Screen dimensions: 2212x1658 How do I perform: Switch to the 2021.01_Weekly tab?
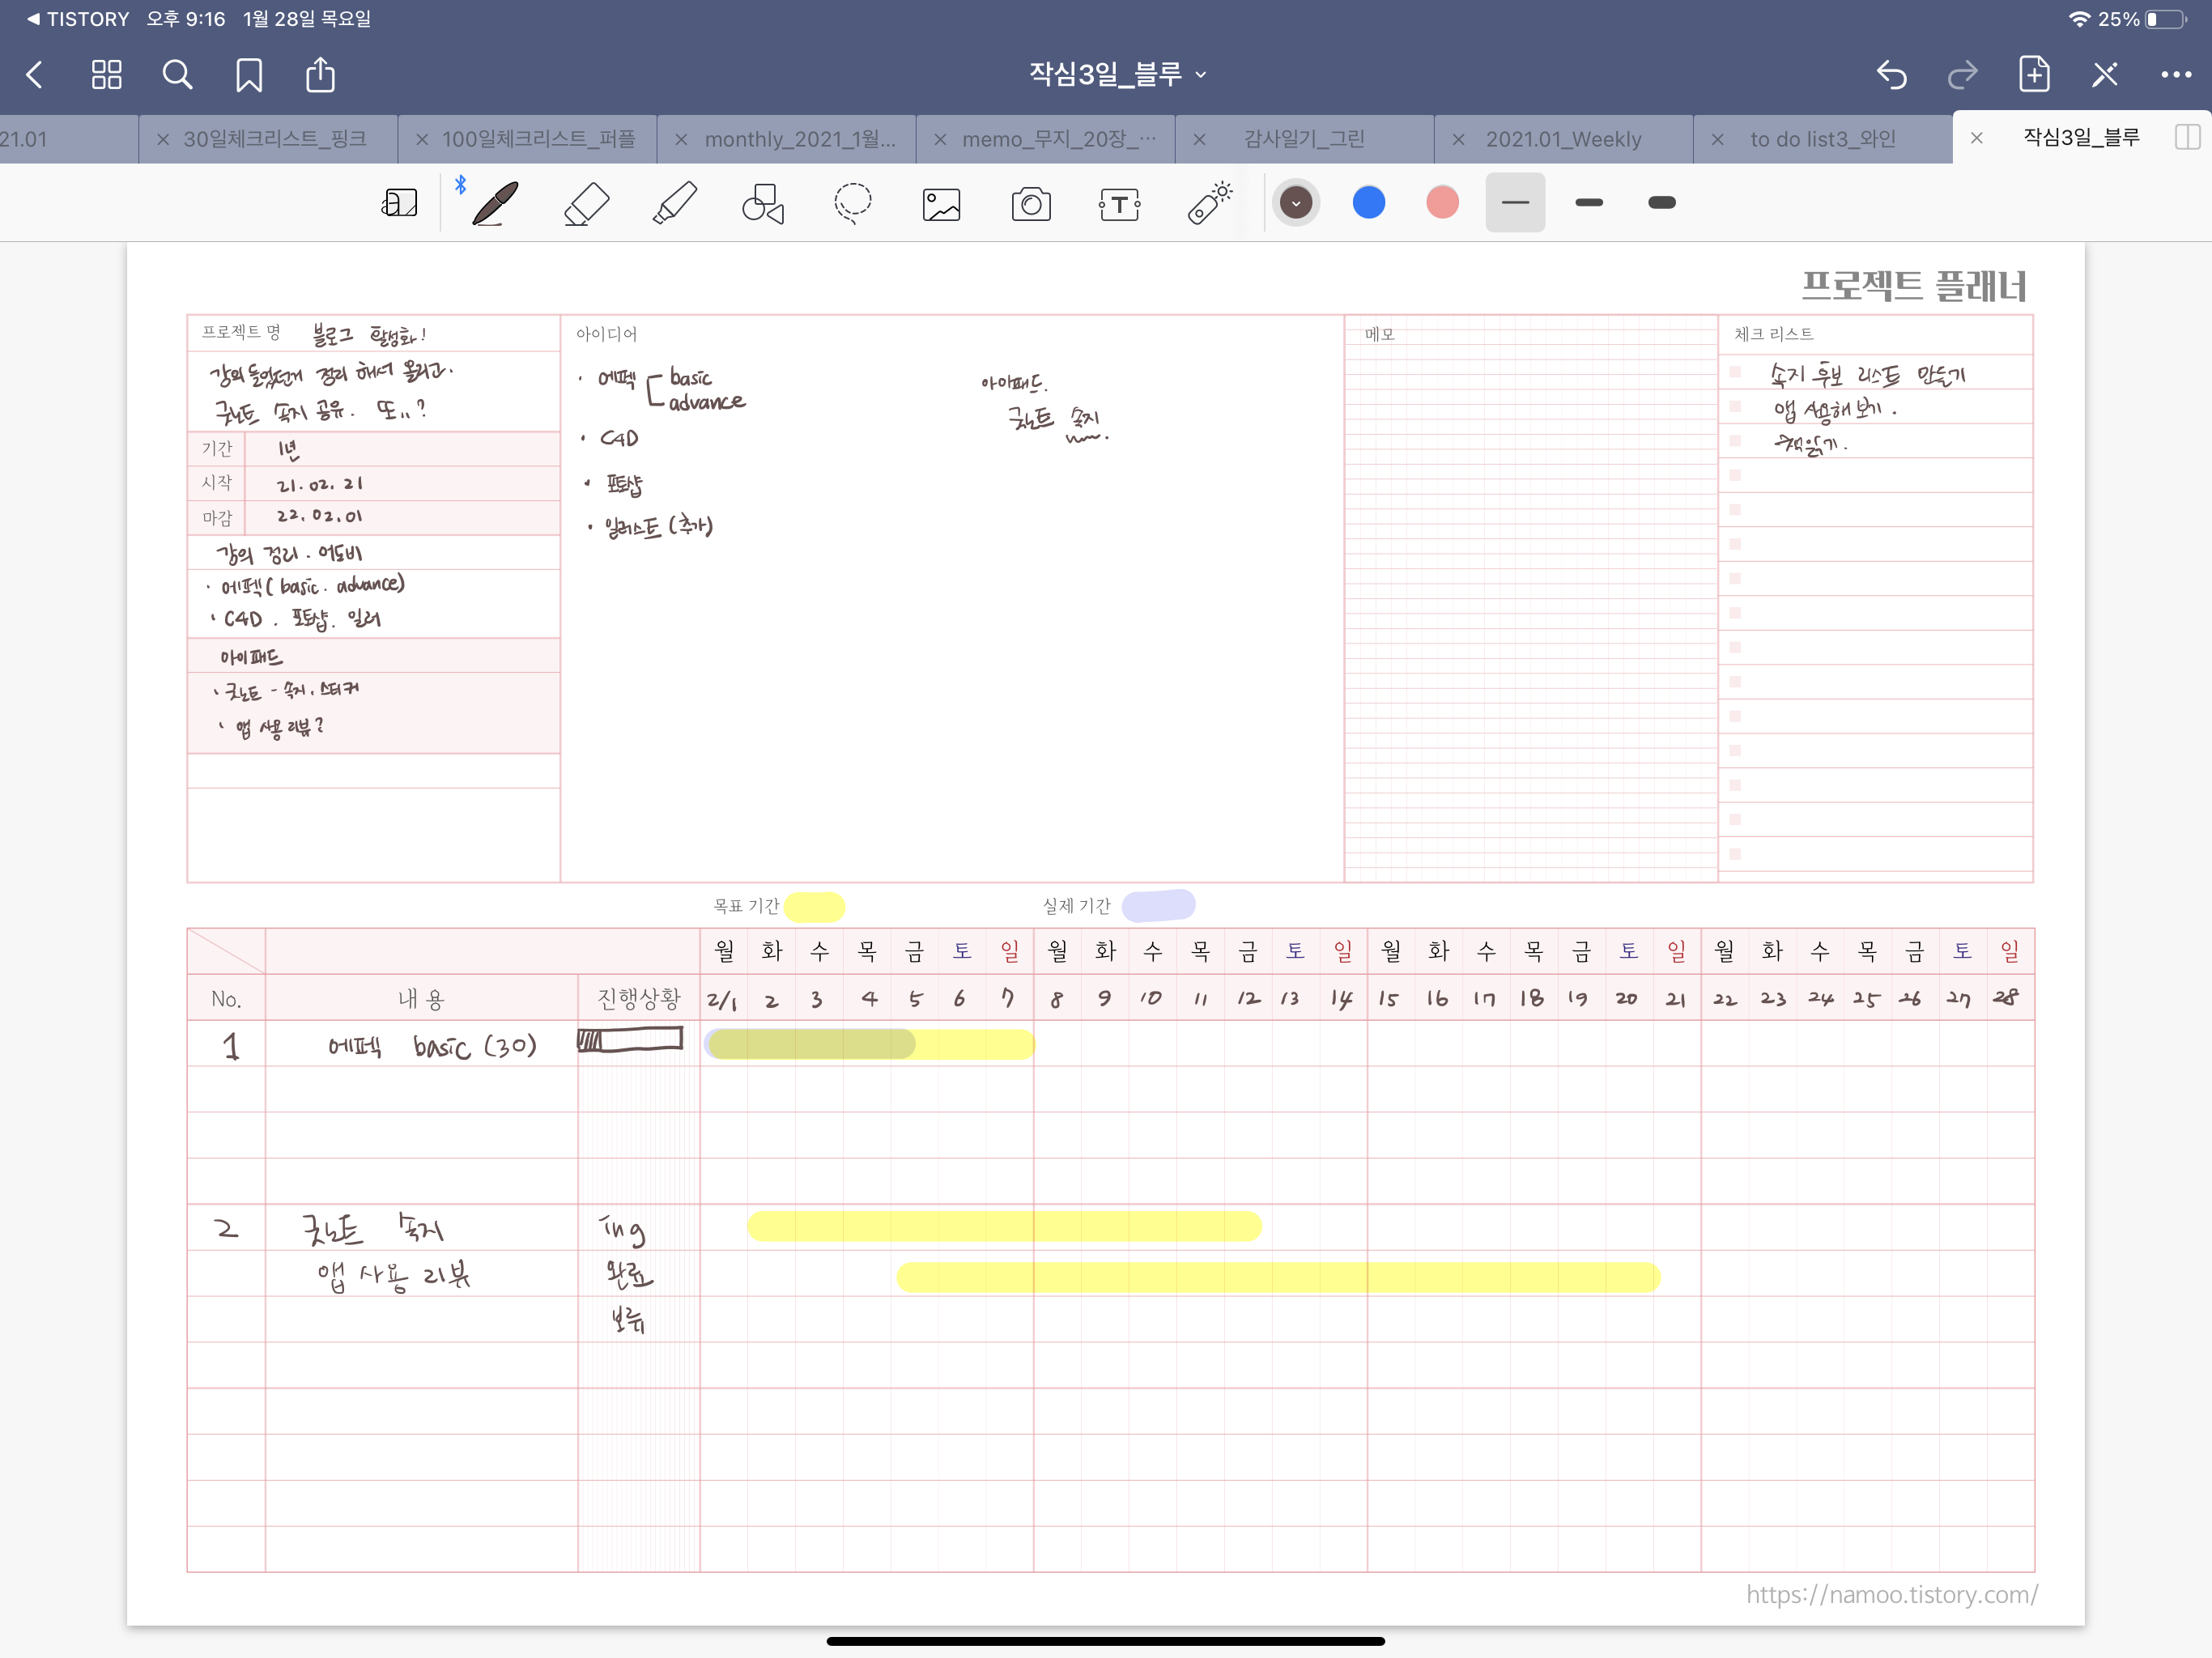click(1563, 139)
